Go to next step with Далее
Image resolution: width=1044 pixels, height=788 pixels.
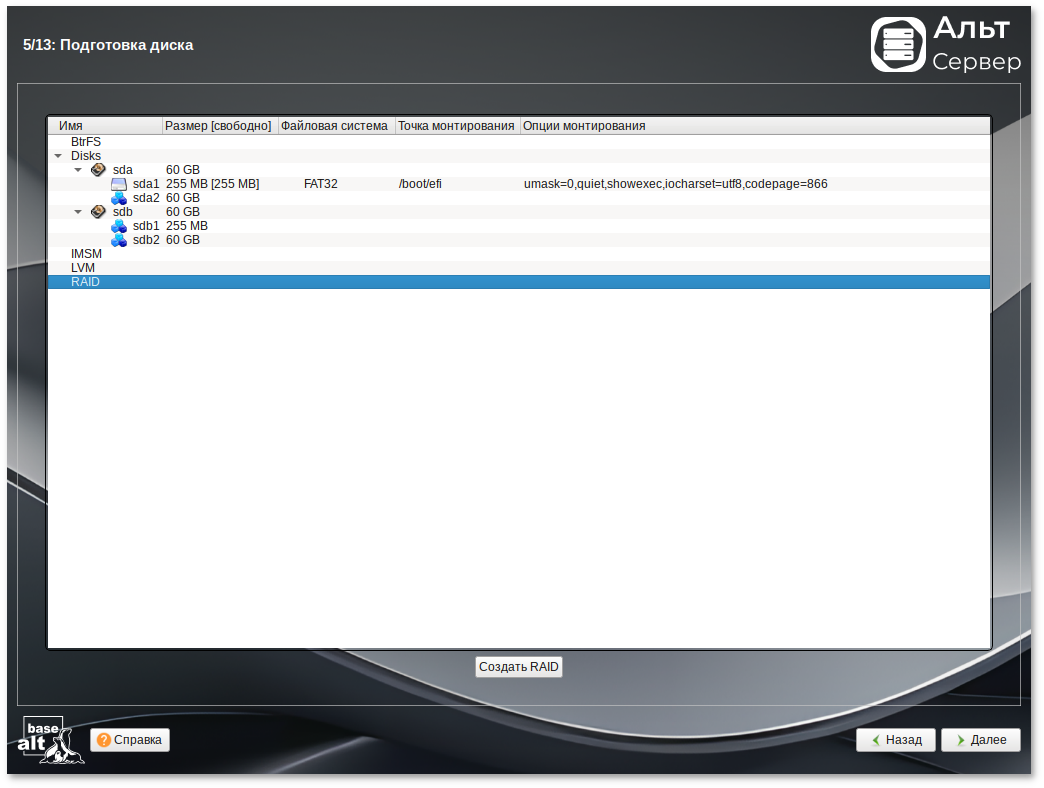[x=980, y=740]
